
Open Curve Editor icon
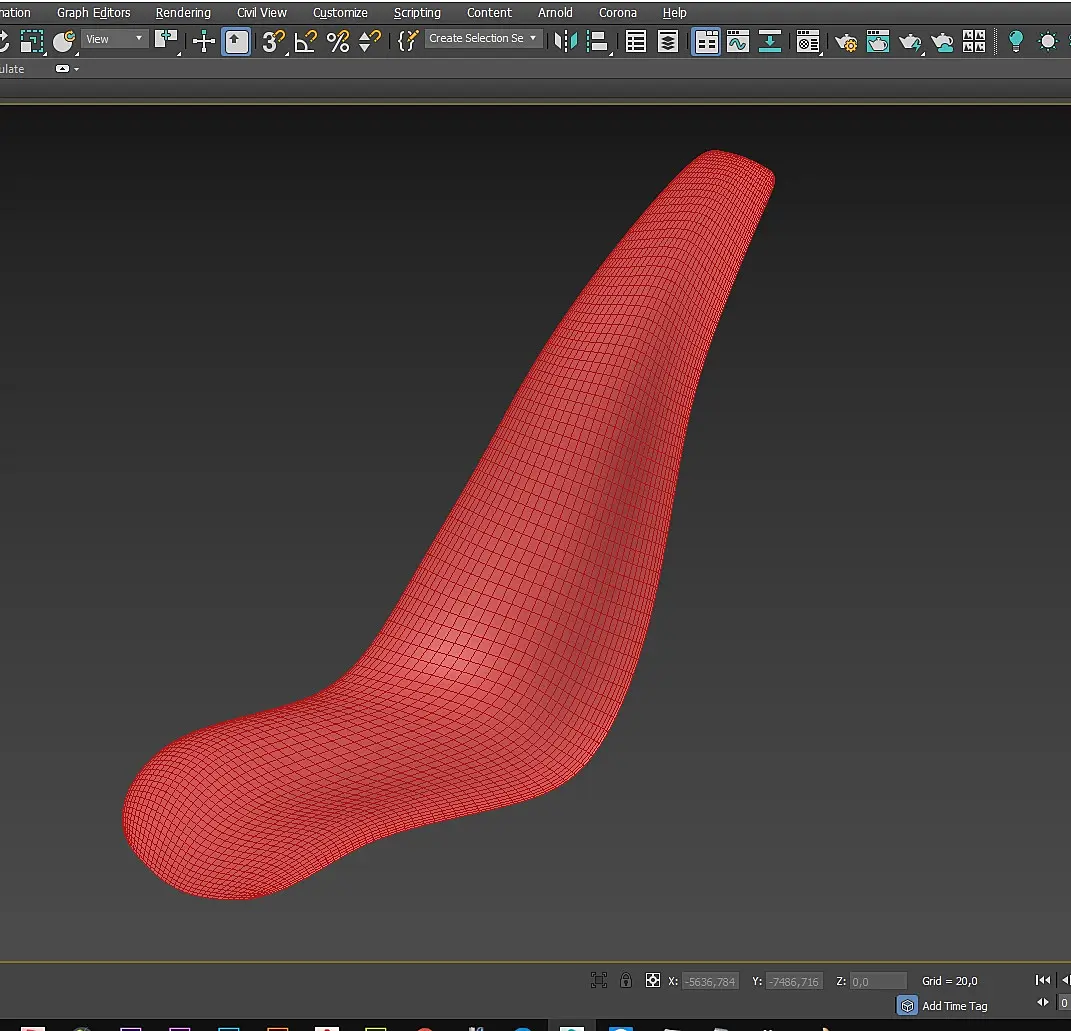coord(738,41)
